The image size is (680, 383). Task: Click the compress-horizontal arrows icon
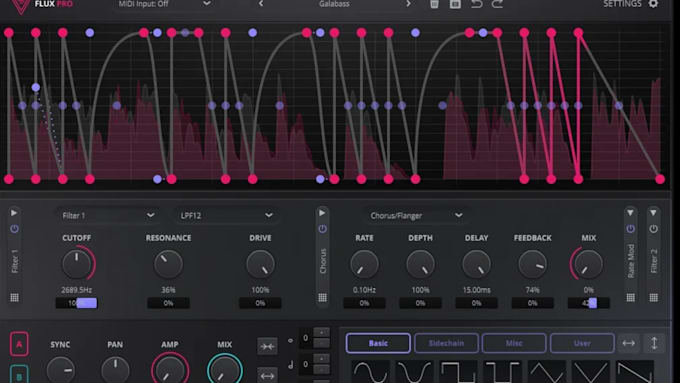267,346
